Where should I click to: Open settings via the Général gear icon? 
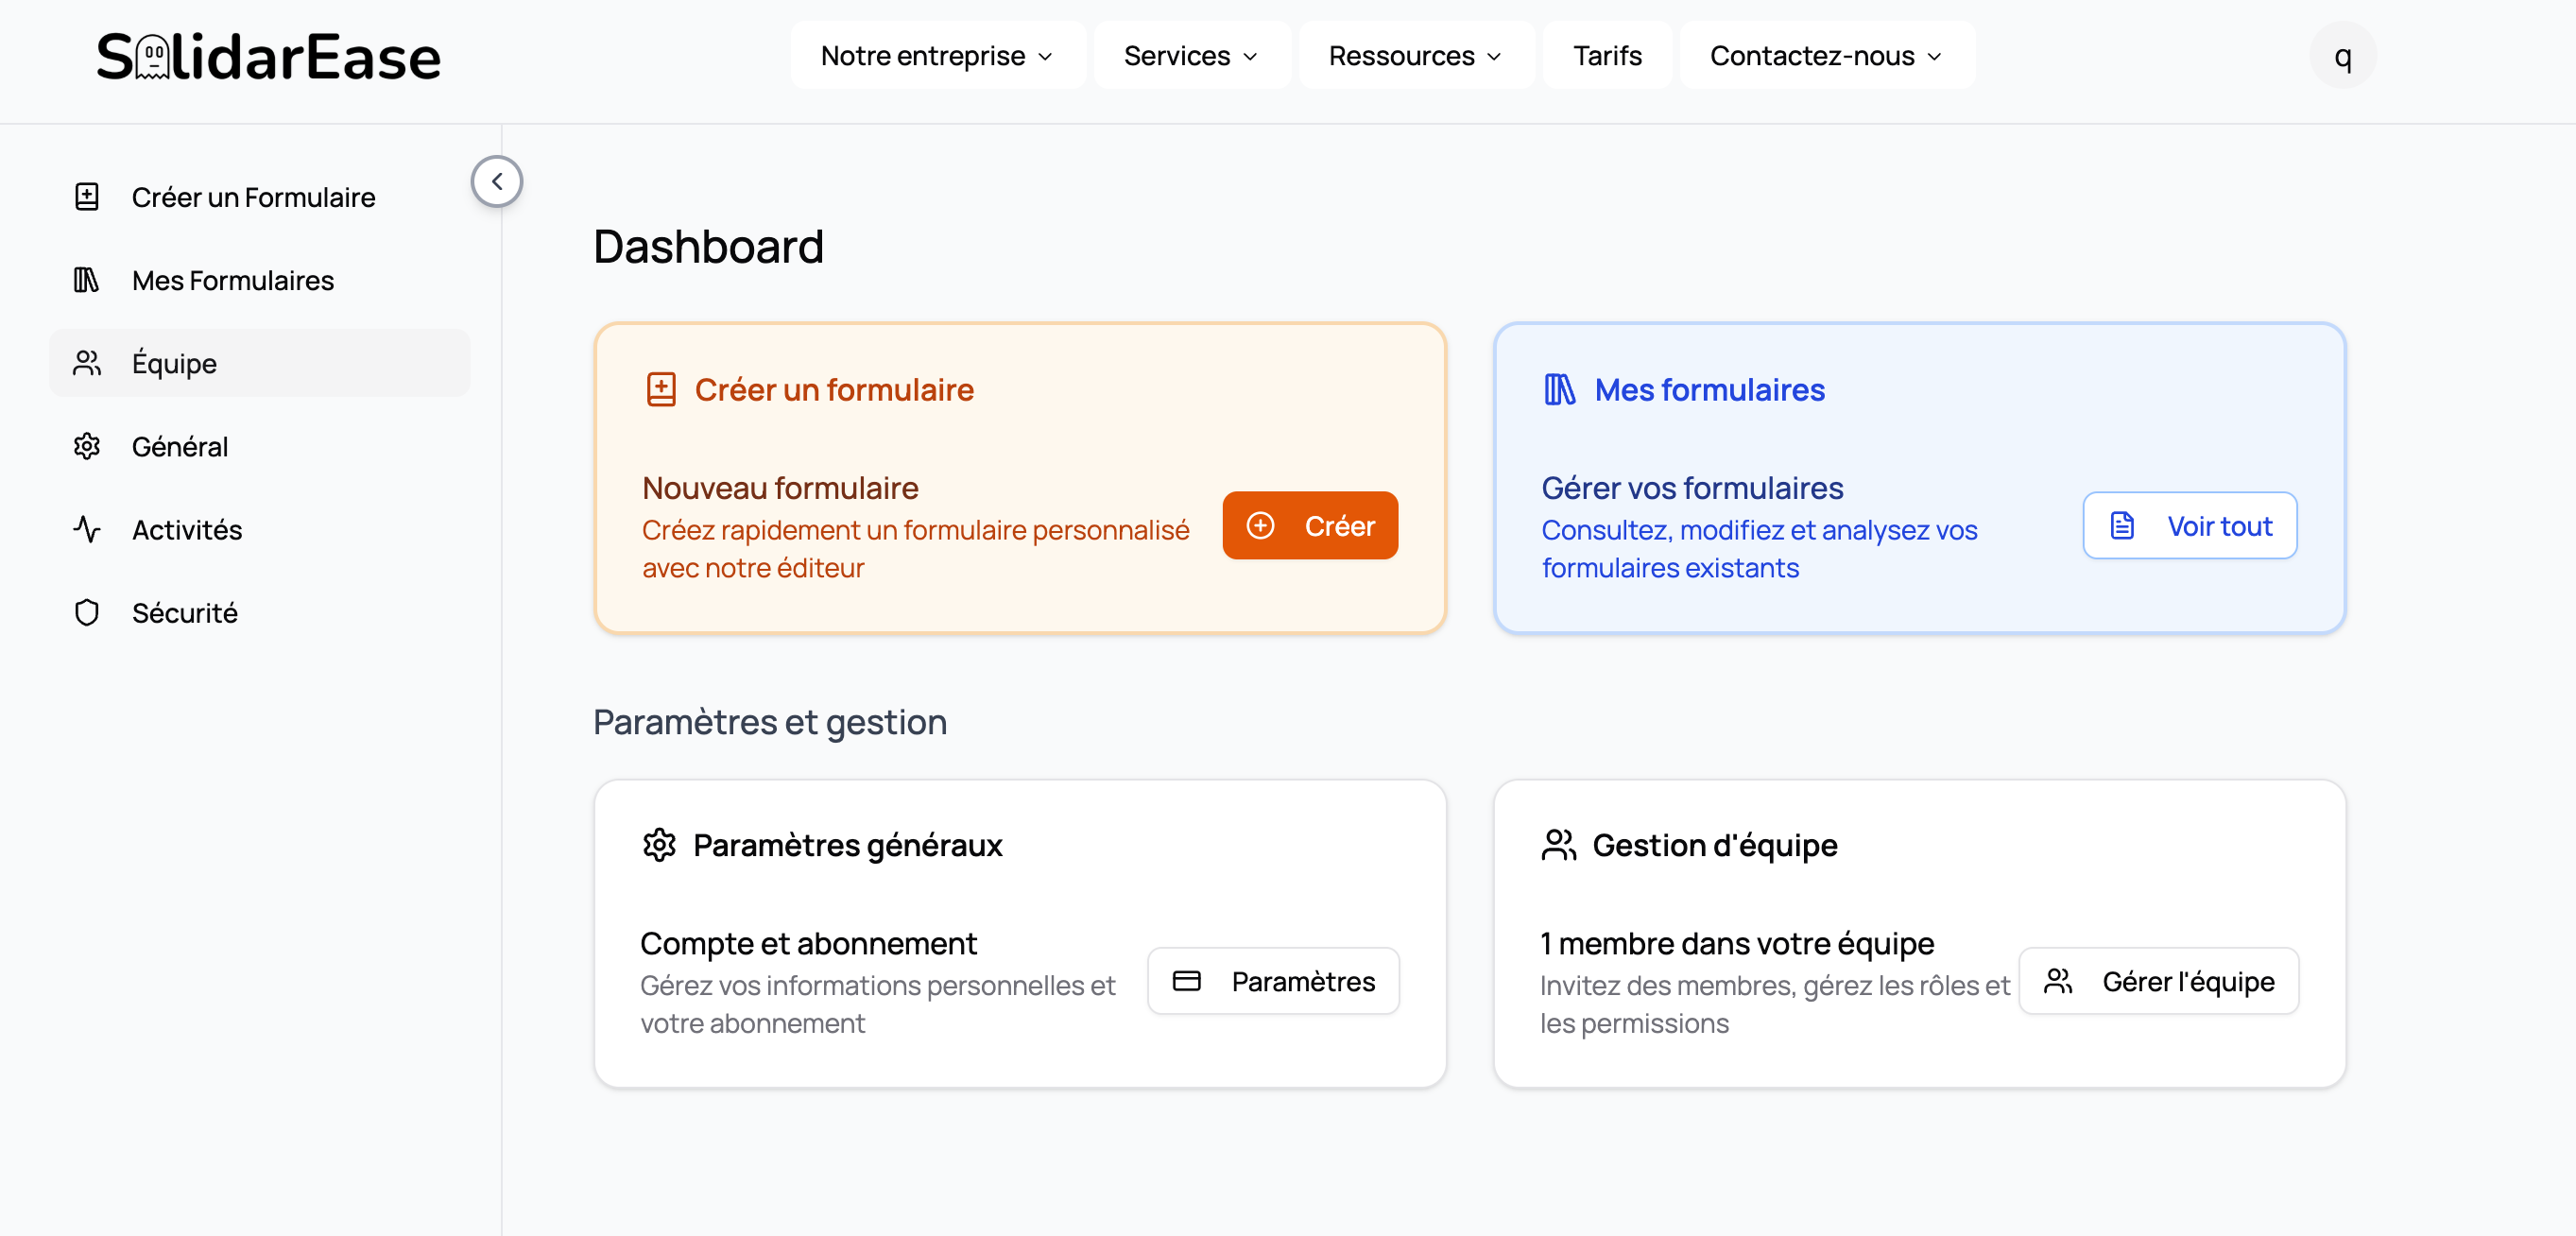tap(88, 446)
